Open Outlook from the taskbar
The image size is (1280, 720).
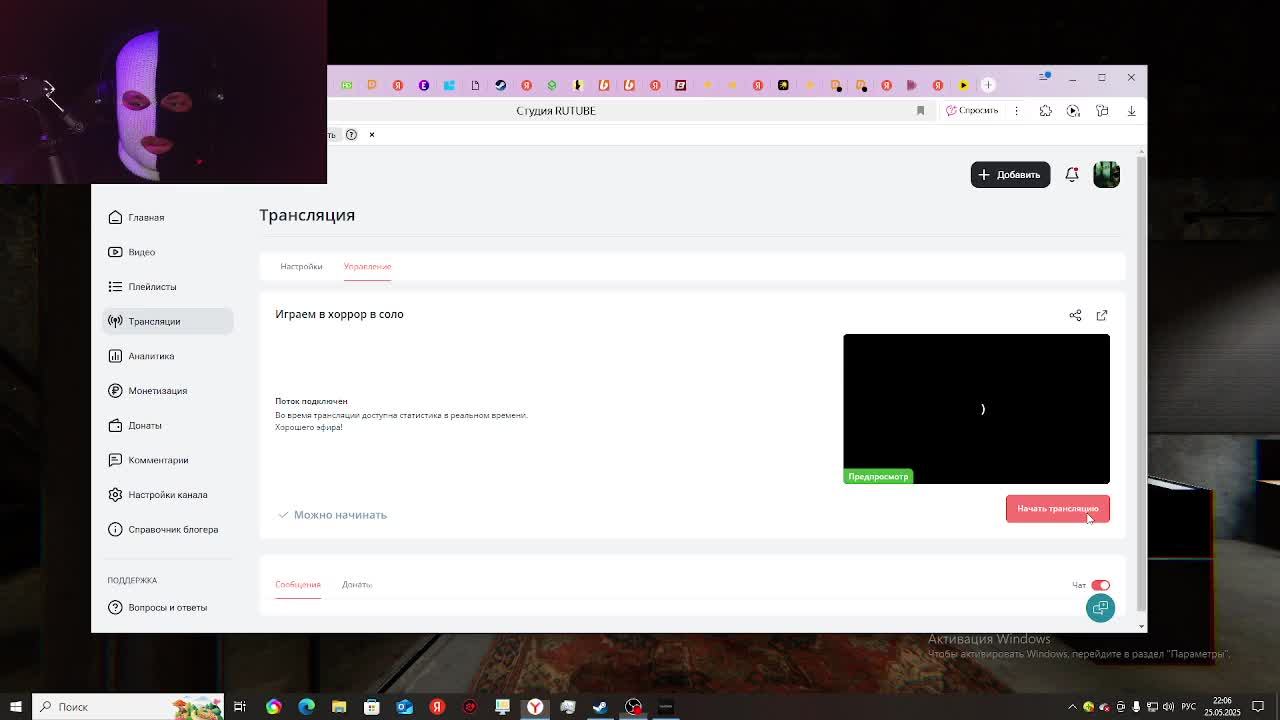[x=404, y=707]
